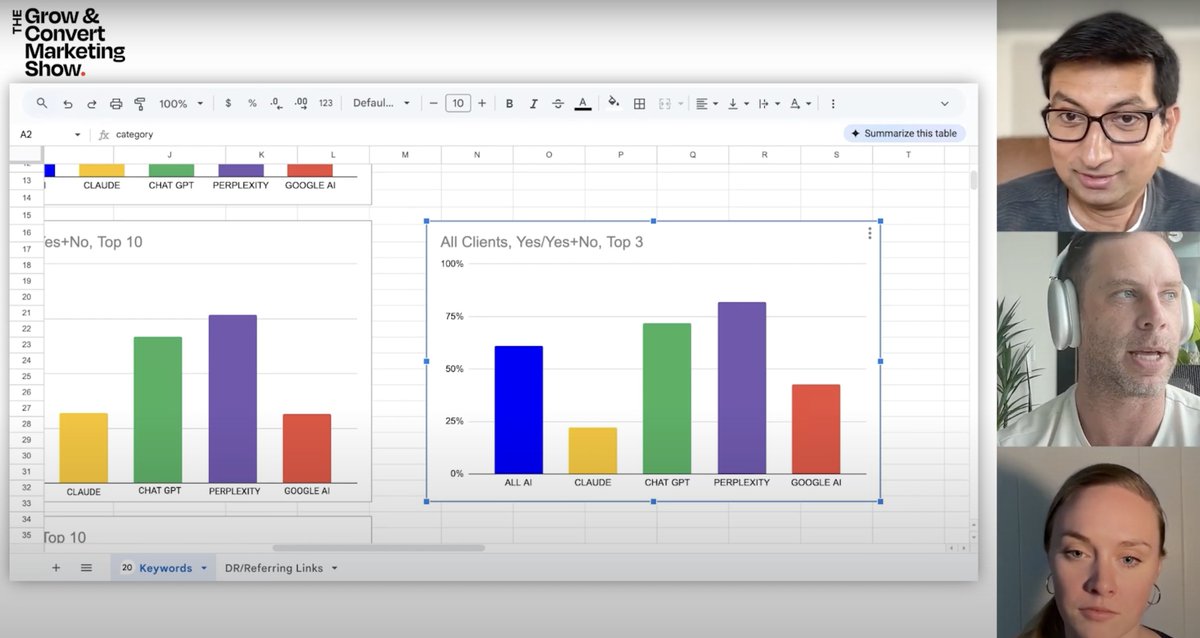This screenshot has height=638, width=1200.
Task: Click the Print icon
Action: pos(116,104)
